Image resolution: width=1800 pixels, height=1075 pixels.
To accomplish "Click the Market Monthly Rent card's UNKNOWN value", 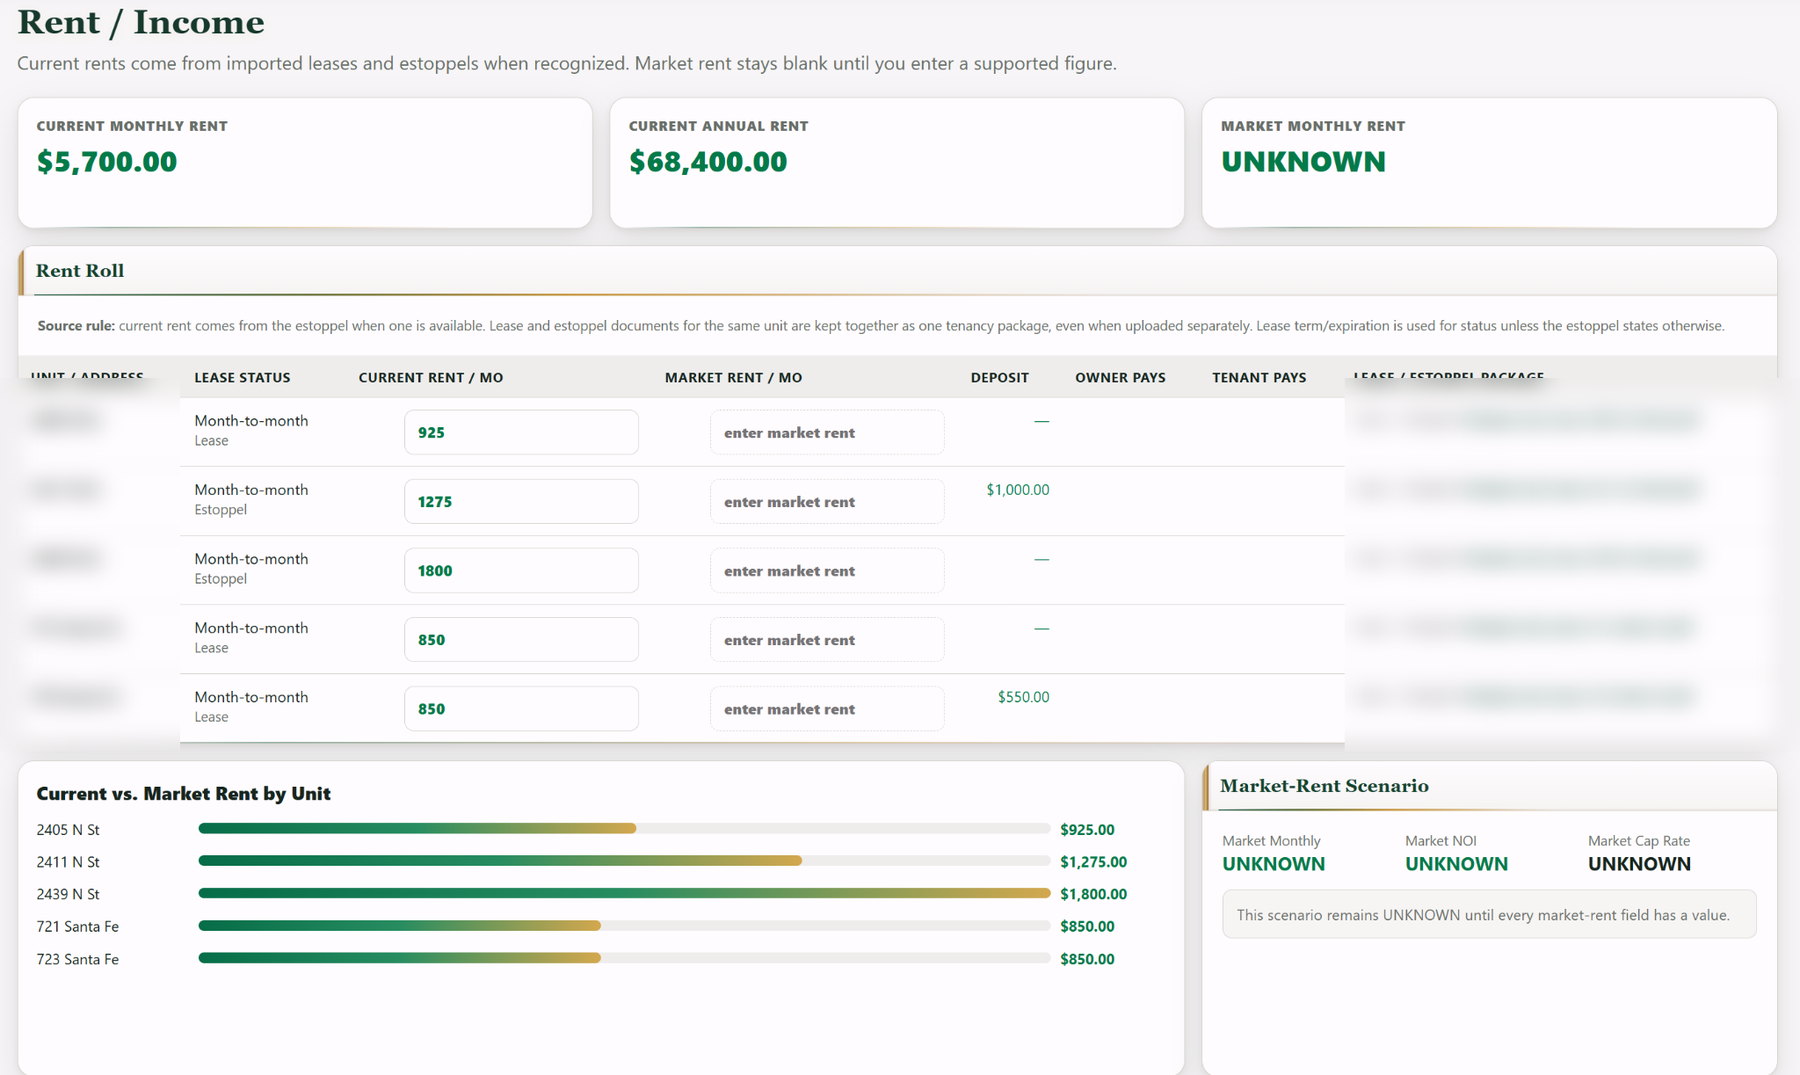I will click(x=1303, y=162).
